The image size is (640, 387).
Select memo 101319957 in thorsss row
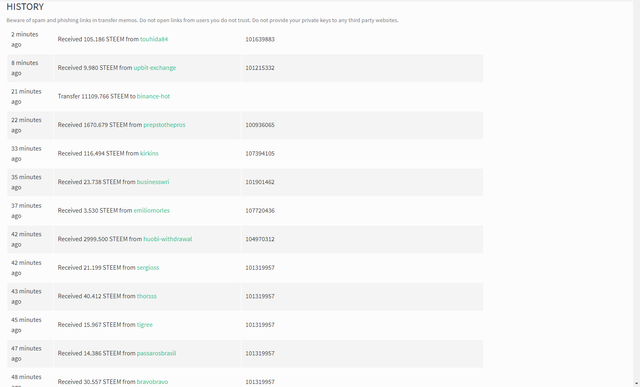[260, 296]
